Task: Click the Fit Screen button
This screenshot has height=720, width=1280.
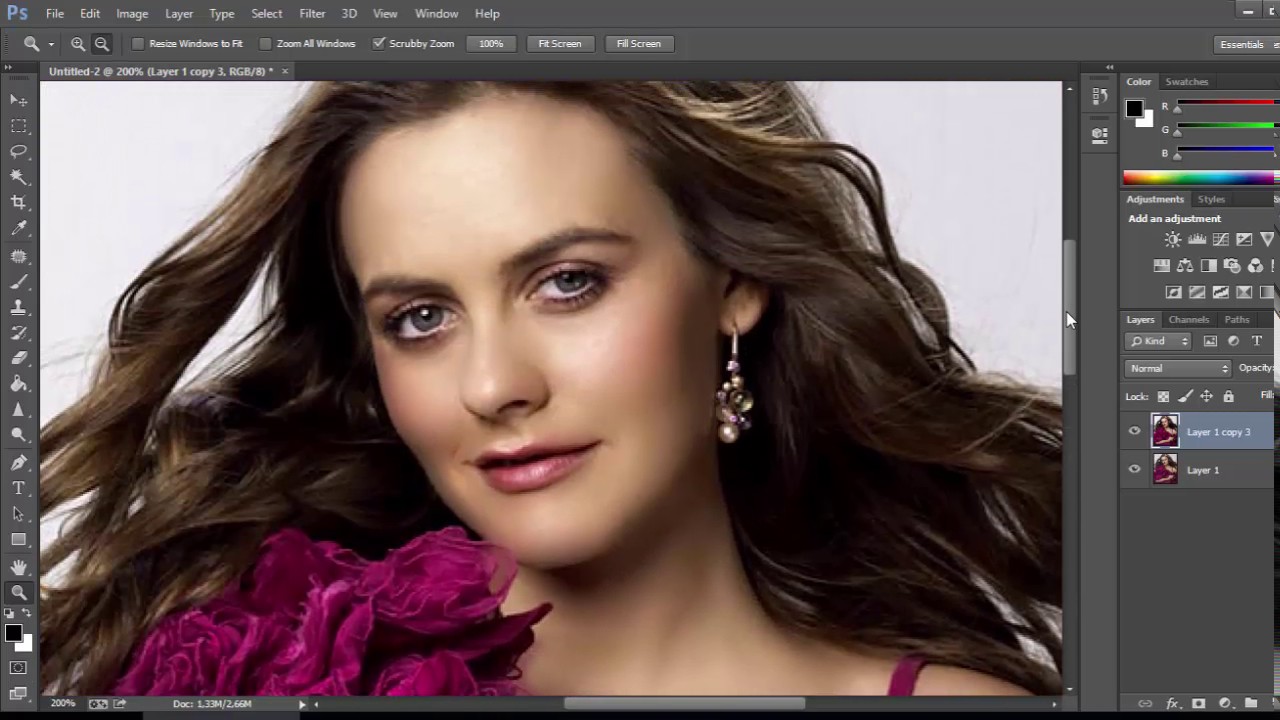Action: pyautogui.click(x=559, y=44)
